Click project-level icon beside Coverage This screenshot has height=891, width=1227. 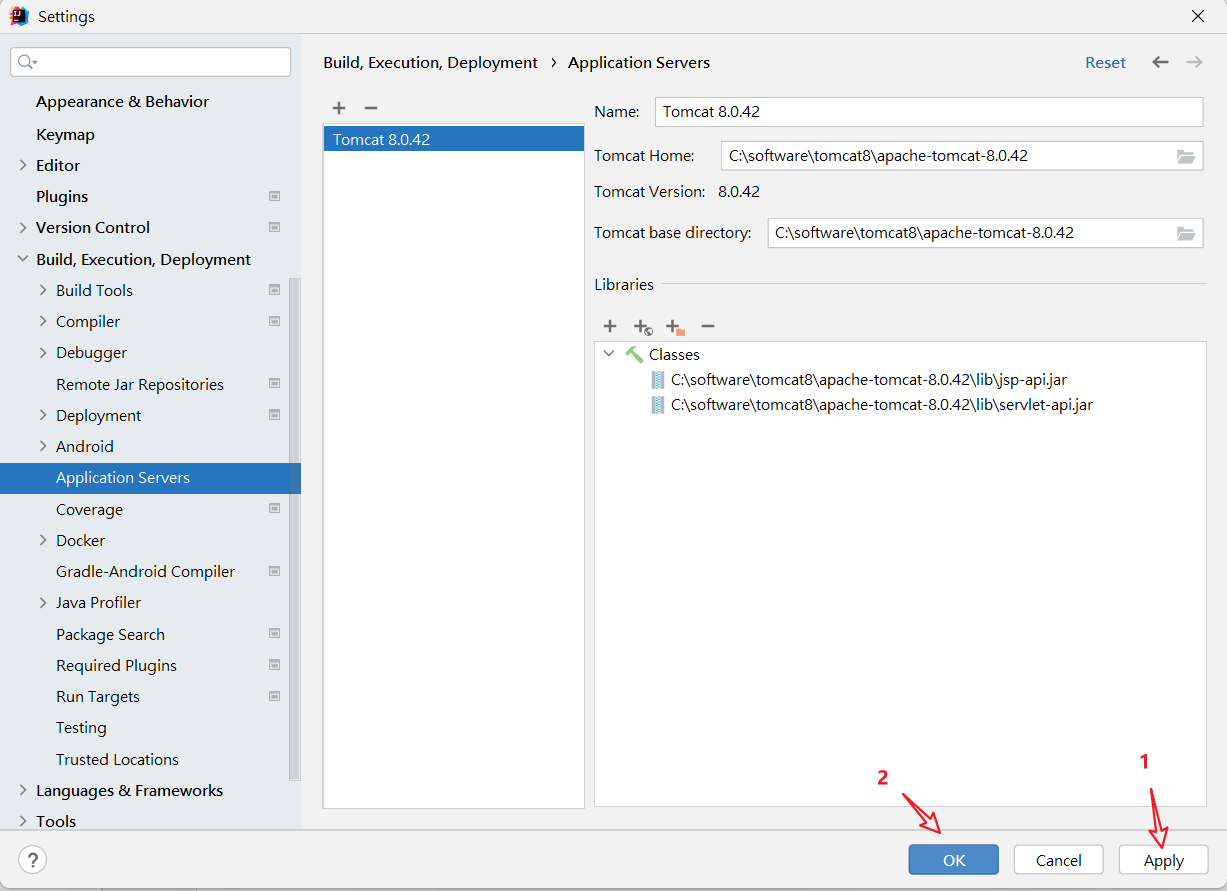274,509
